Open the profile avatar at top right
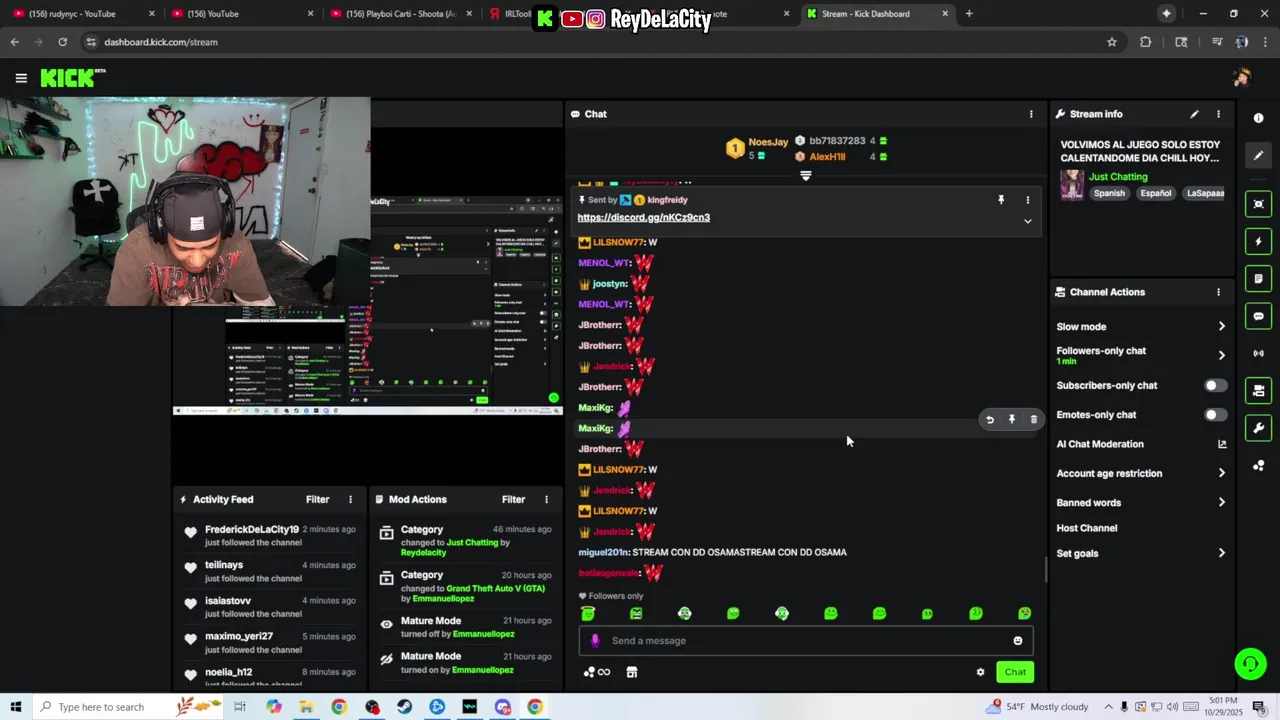 pos(1242,78)
